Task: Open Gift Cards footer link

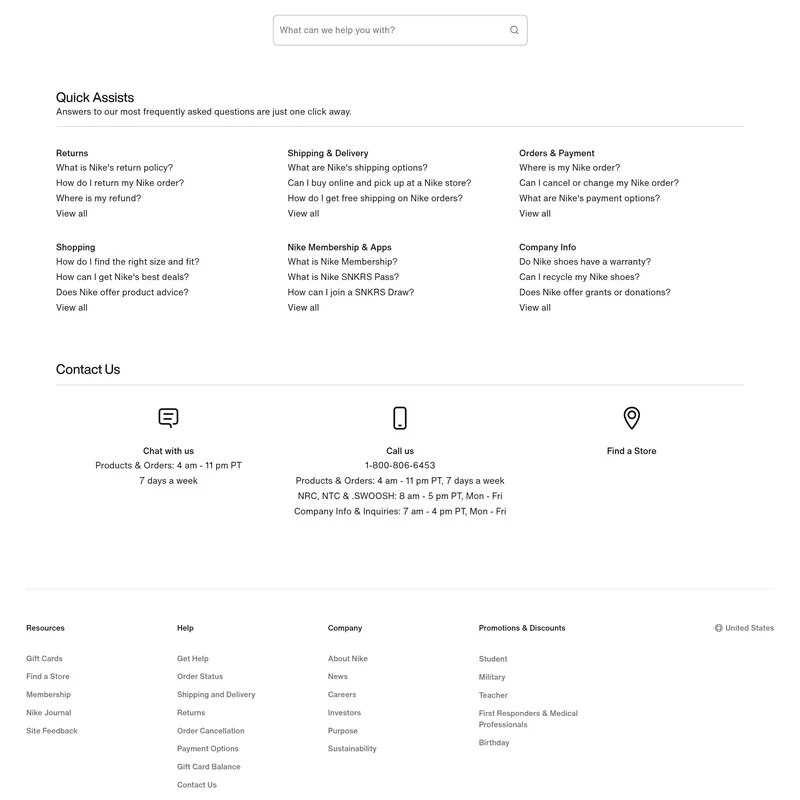Action: (44, 659)
